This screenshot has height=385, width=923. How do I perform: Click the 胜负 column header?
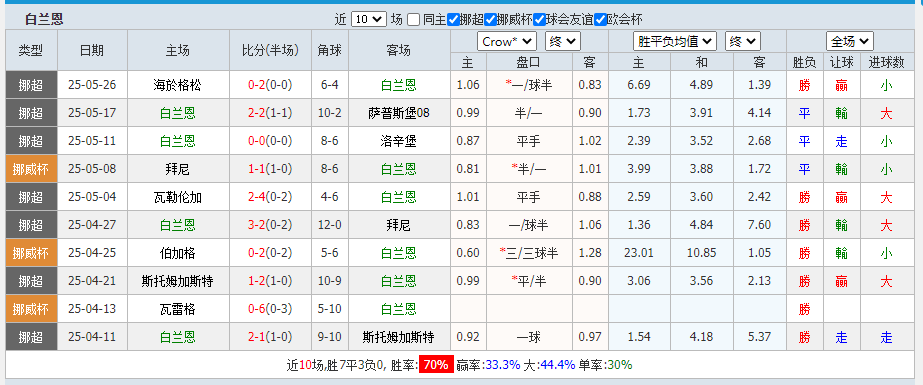(805, 62)
